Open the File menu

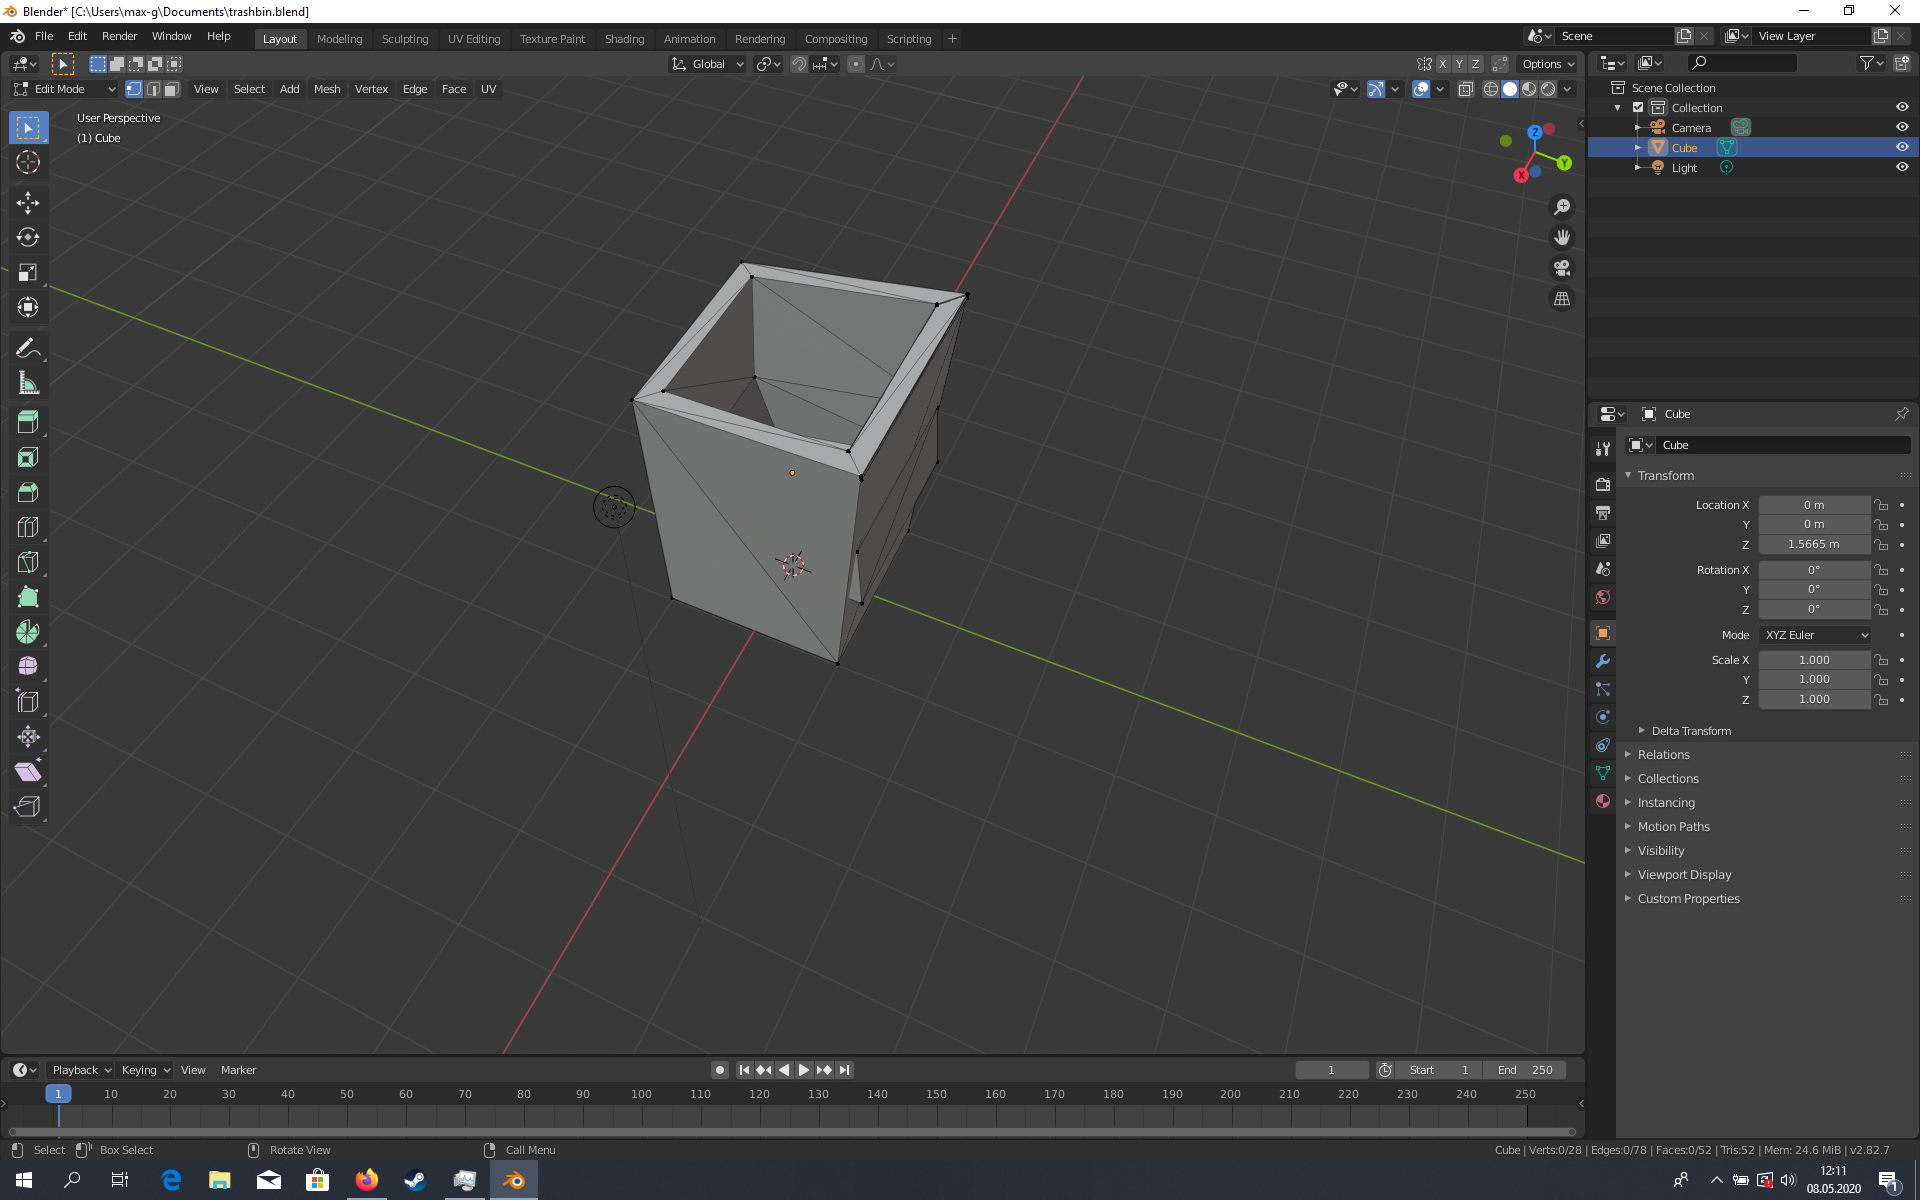[x=44, y=36]
